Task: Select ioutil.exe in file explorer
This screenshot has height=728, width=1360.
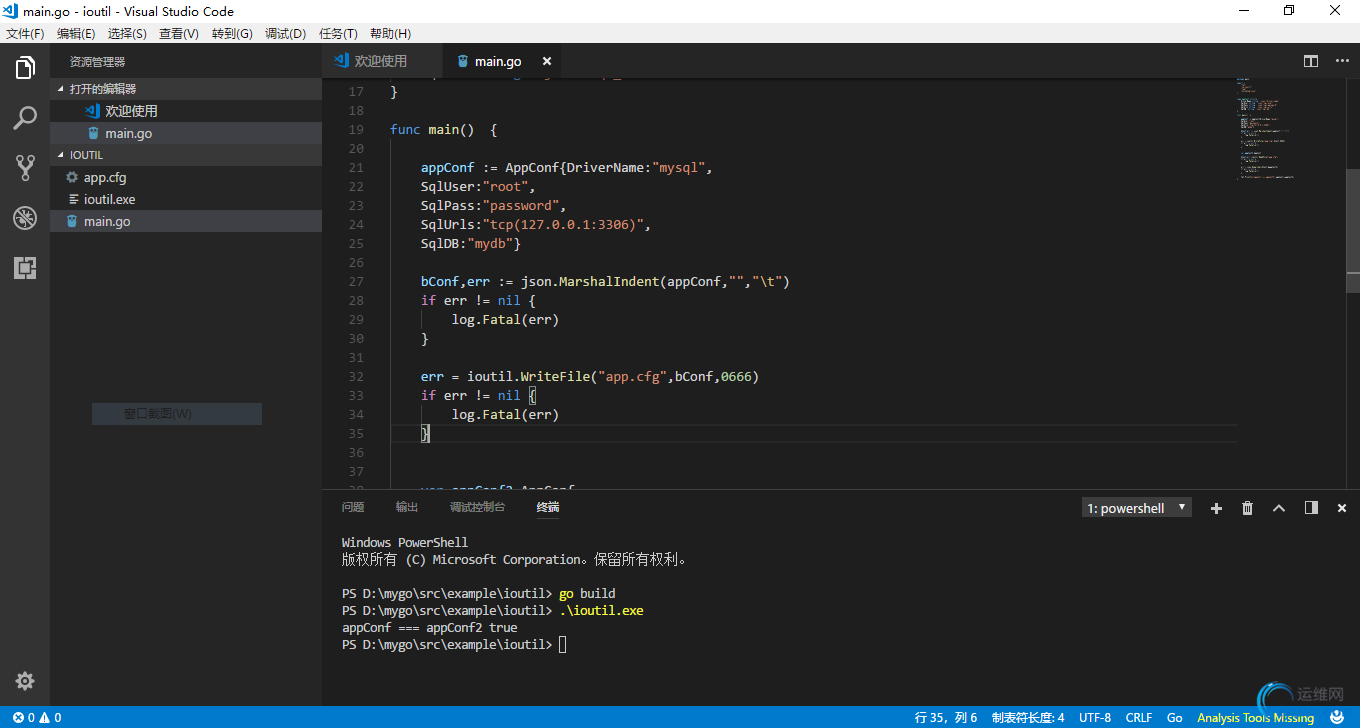Action: pyautogui.click(x=186, y=199)
